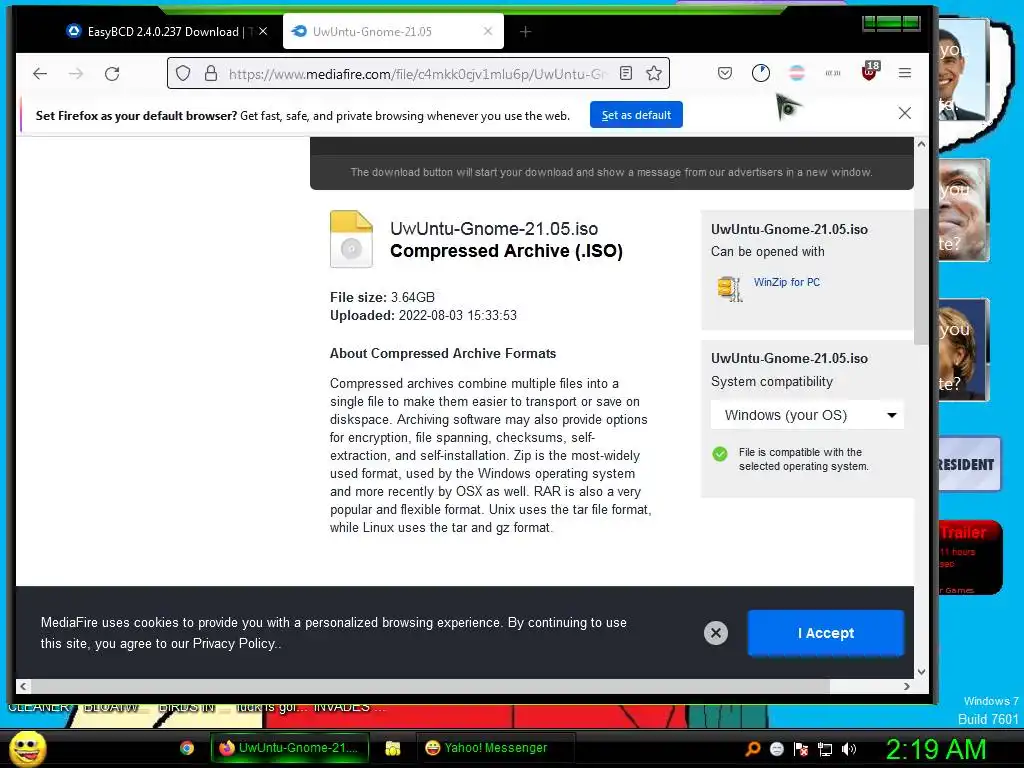Dismiss the default browser notification bar
Screen dimensions: 1024x768
pyautogui.click(x=904, y=114)
